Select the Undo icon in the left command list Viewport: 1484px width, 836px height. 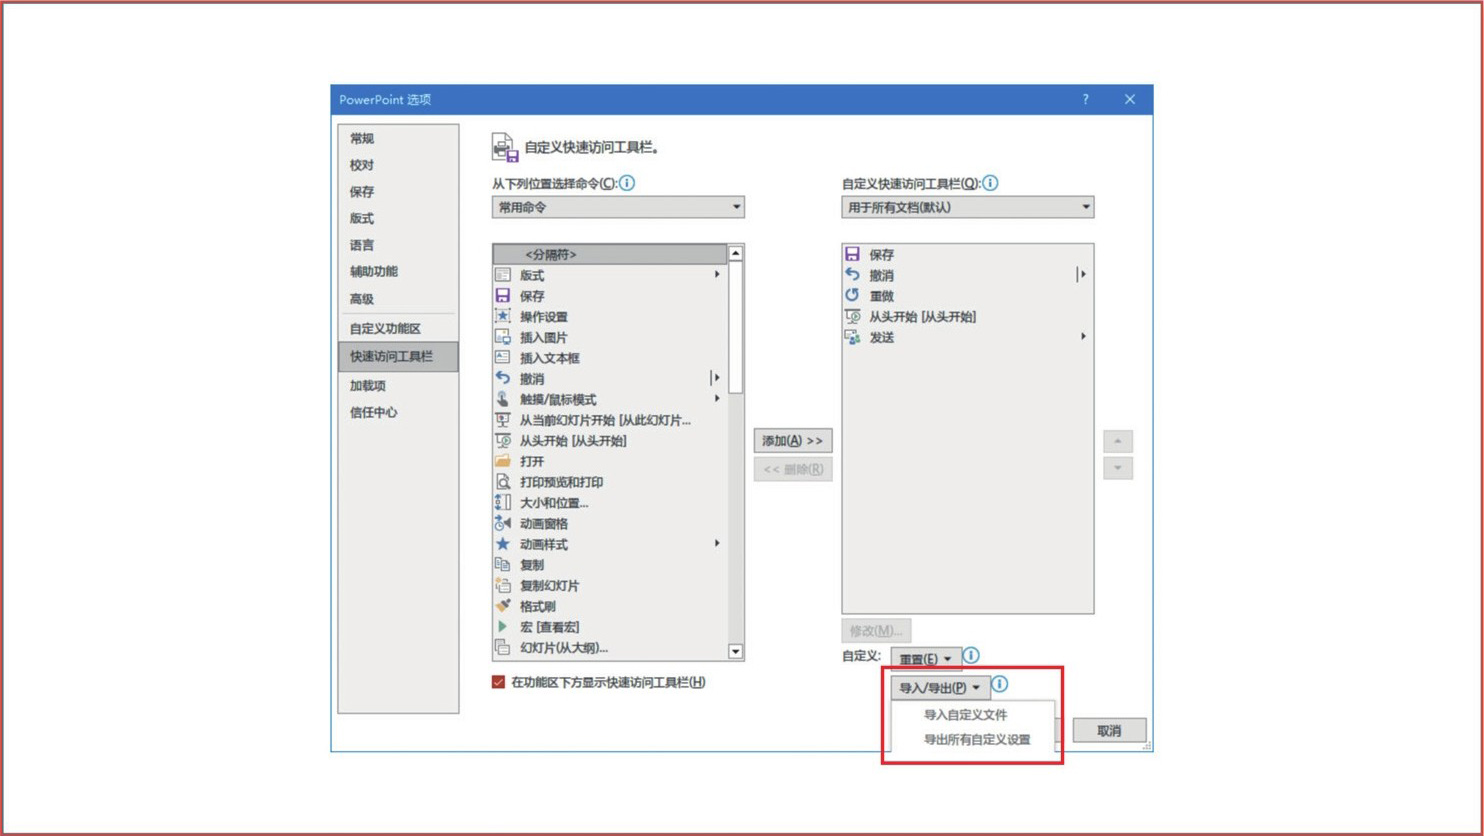[x=503, y=378]
